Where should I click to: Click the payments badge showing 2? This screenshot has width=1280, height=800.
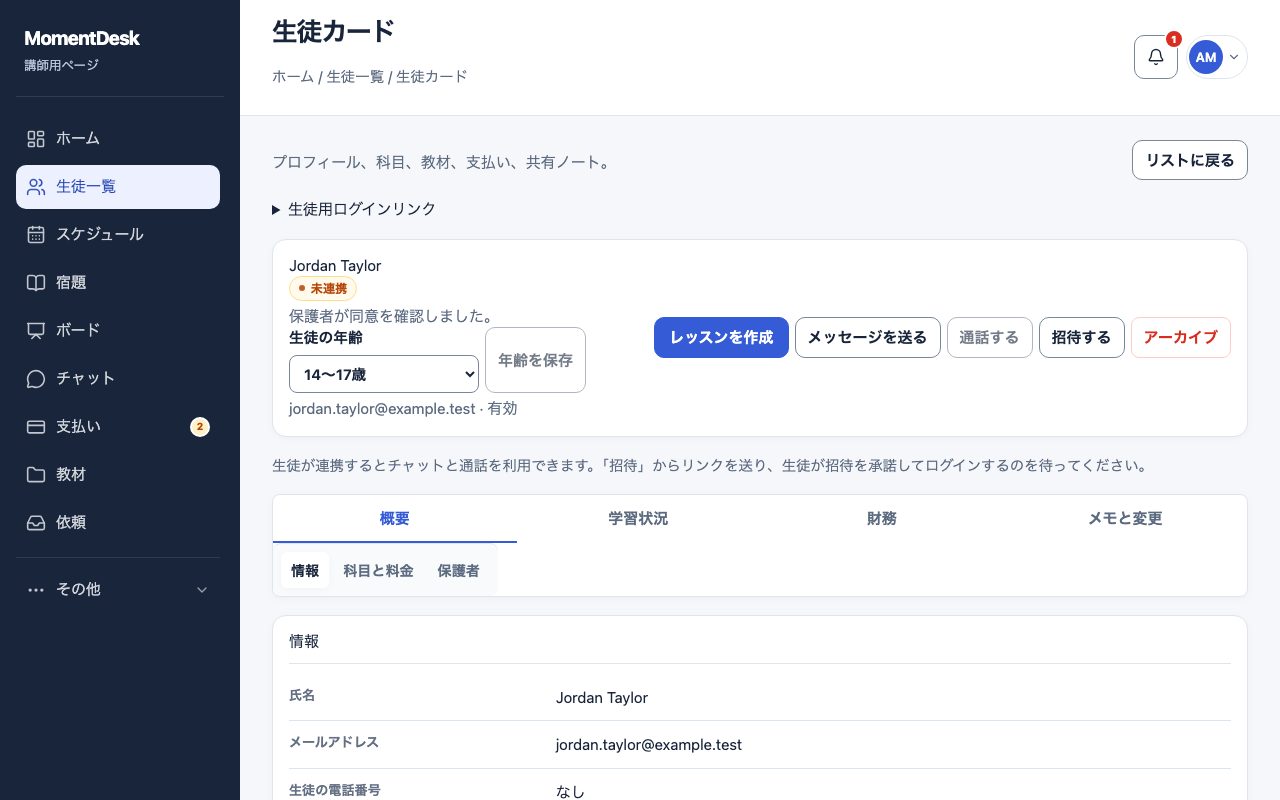point(200,427)
